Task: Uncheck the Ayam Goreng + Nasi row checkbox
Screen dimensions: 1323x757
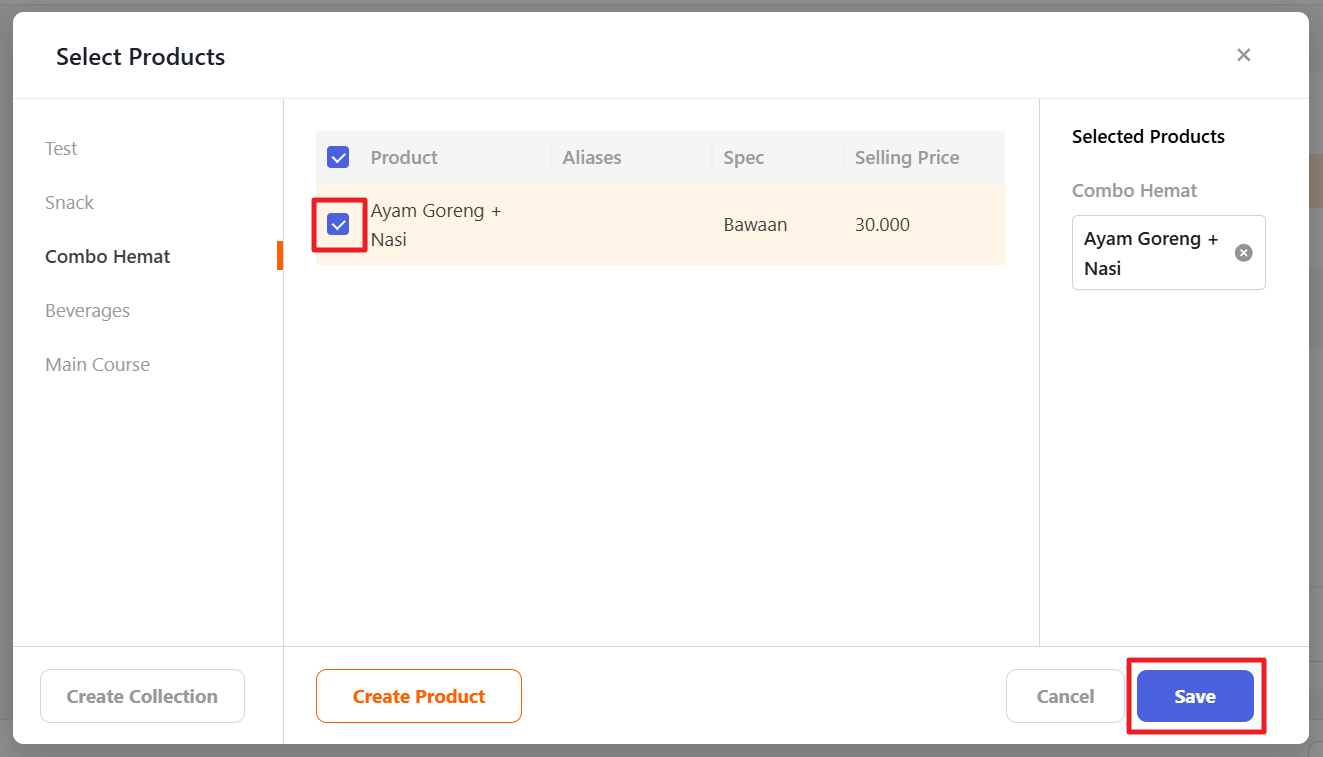Action: [338, 225]
